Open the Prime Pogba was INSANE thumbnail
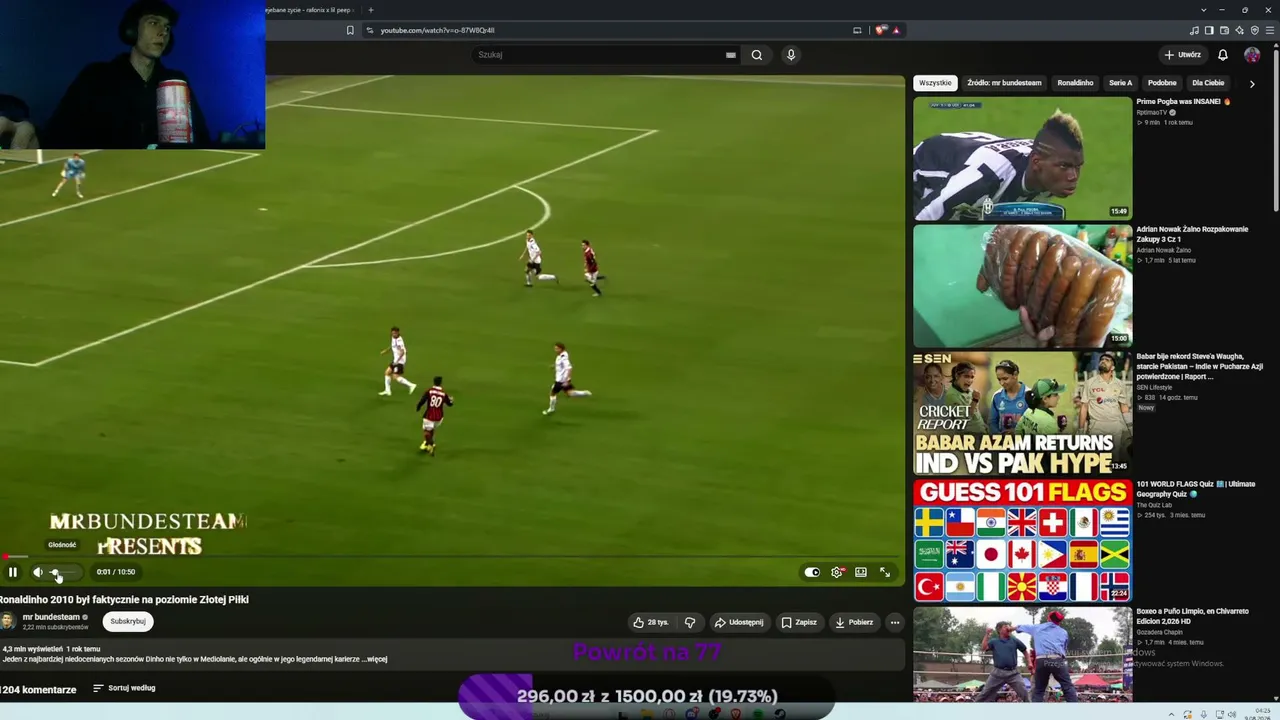1280x720 pixels. (x=1022, y=158)
